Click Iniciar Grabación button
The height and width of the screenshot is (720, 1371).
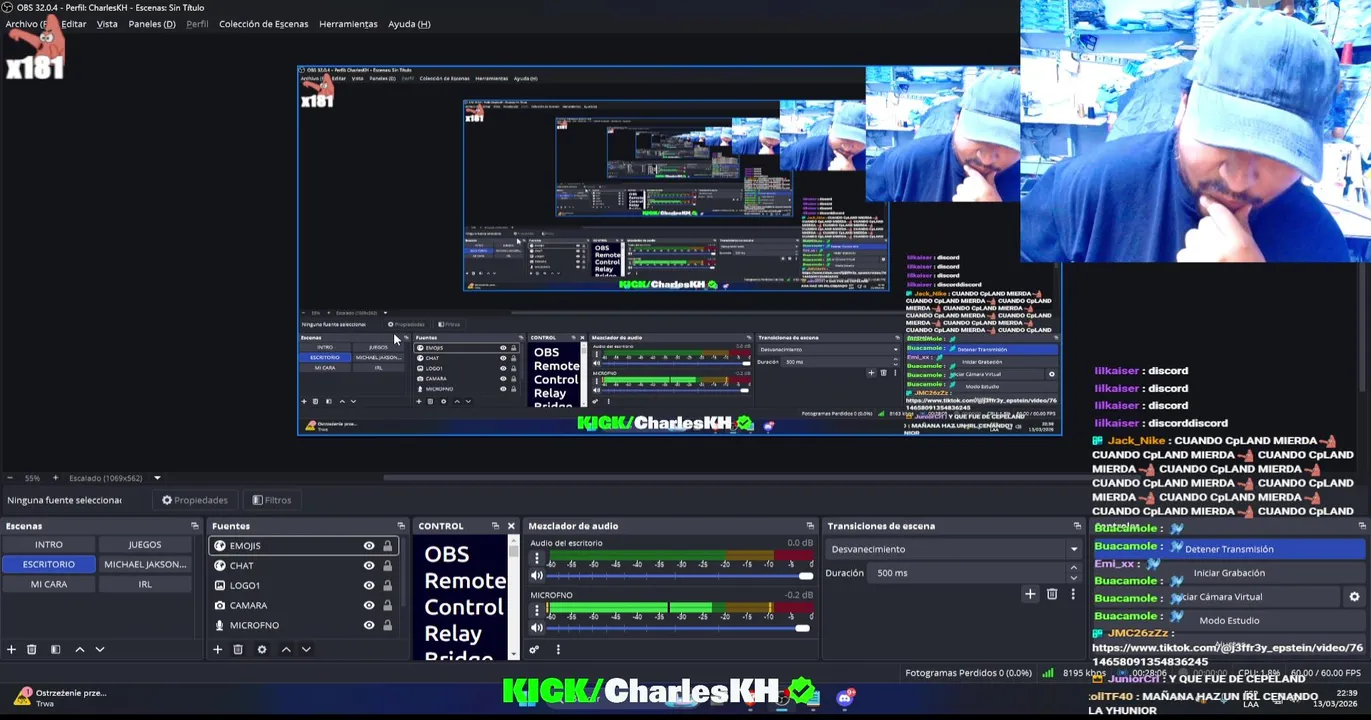point(1229,573)
